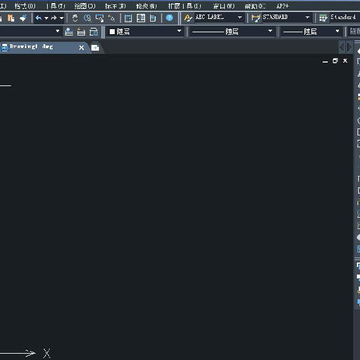
Task: Activate the Zoom Realtime magnifier tool
Action: click(88, 18)
